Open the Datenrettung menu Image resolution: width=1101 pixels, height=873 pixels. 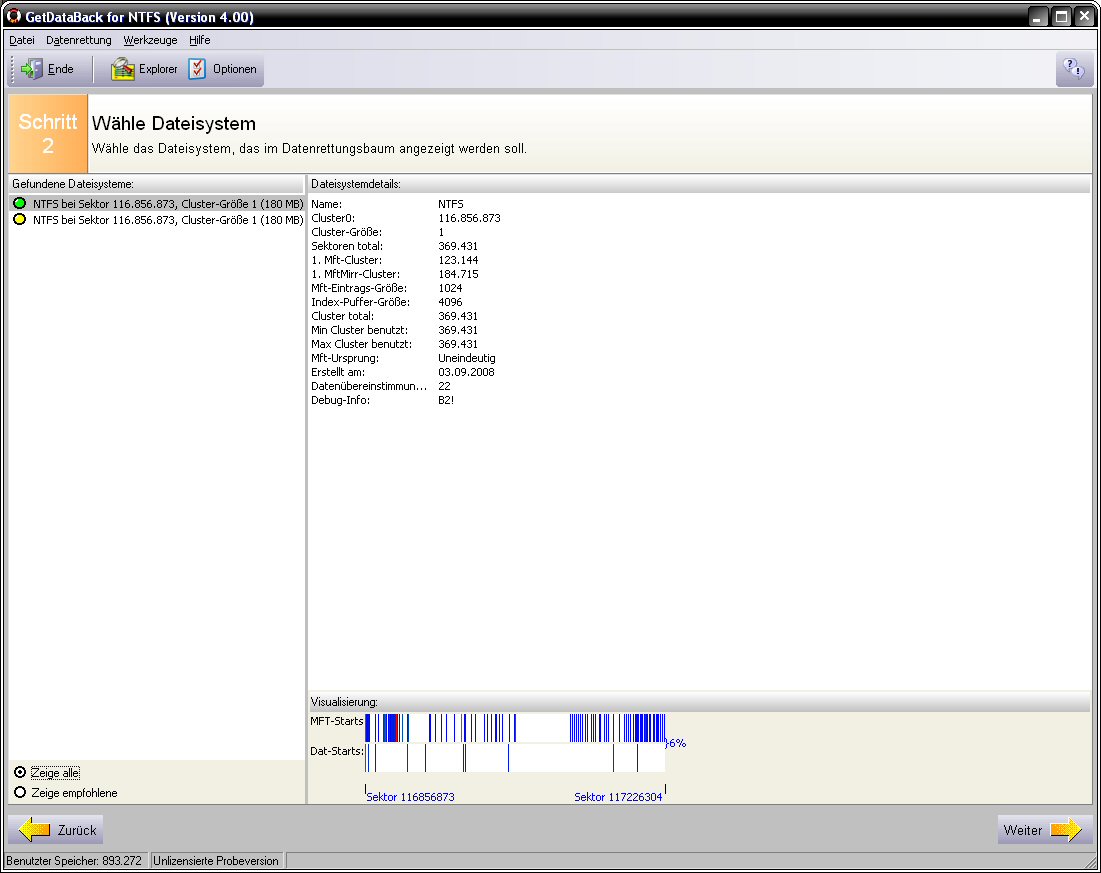[79, 40]
